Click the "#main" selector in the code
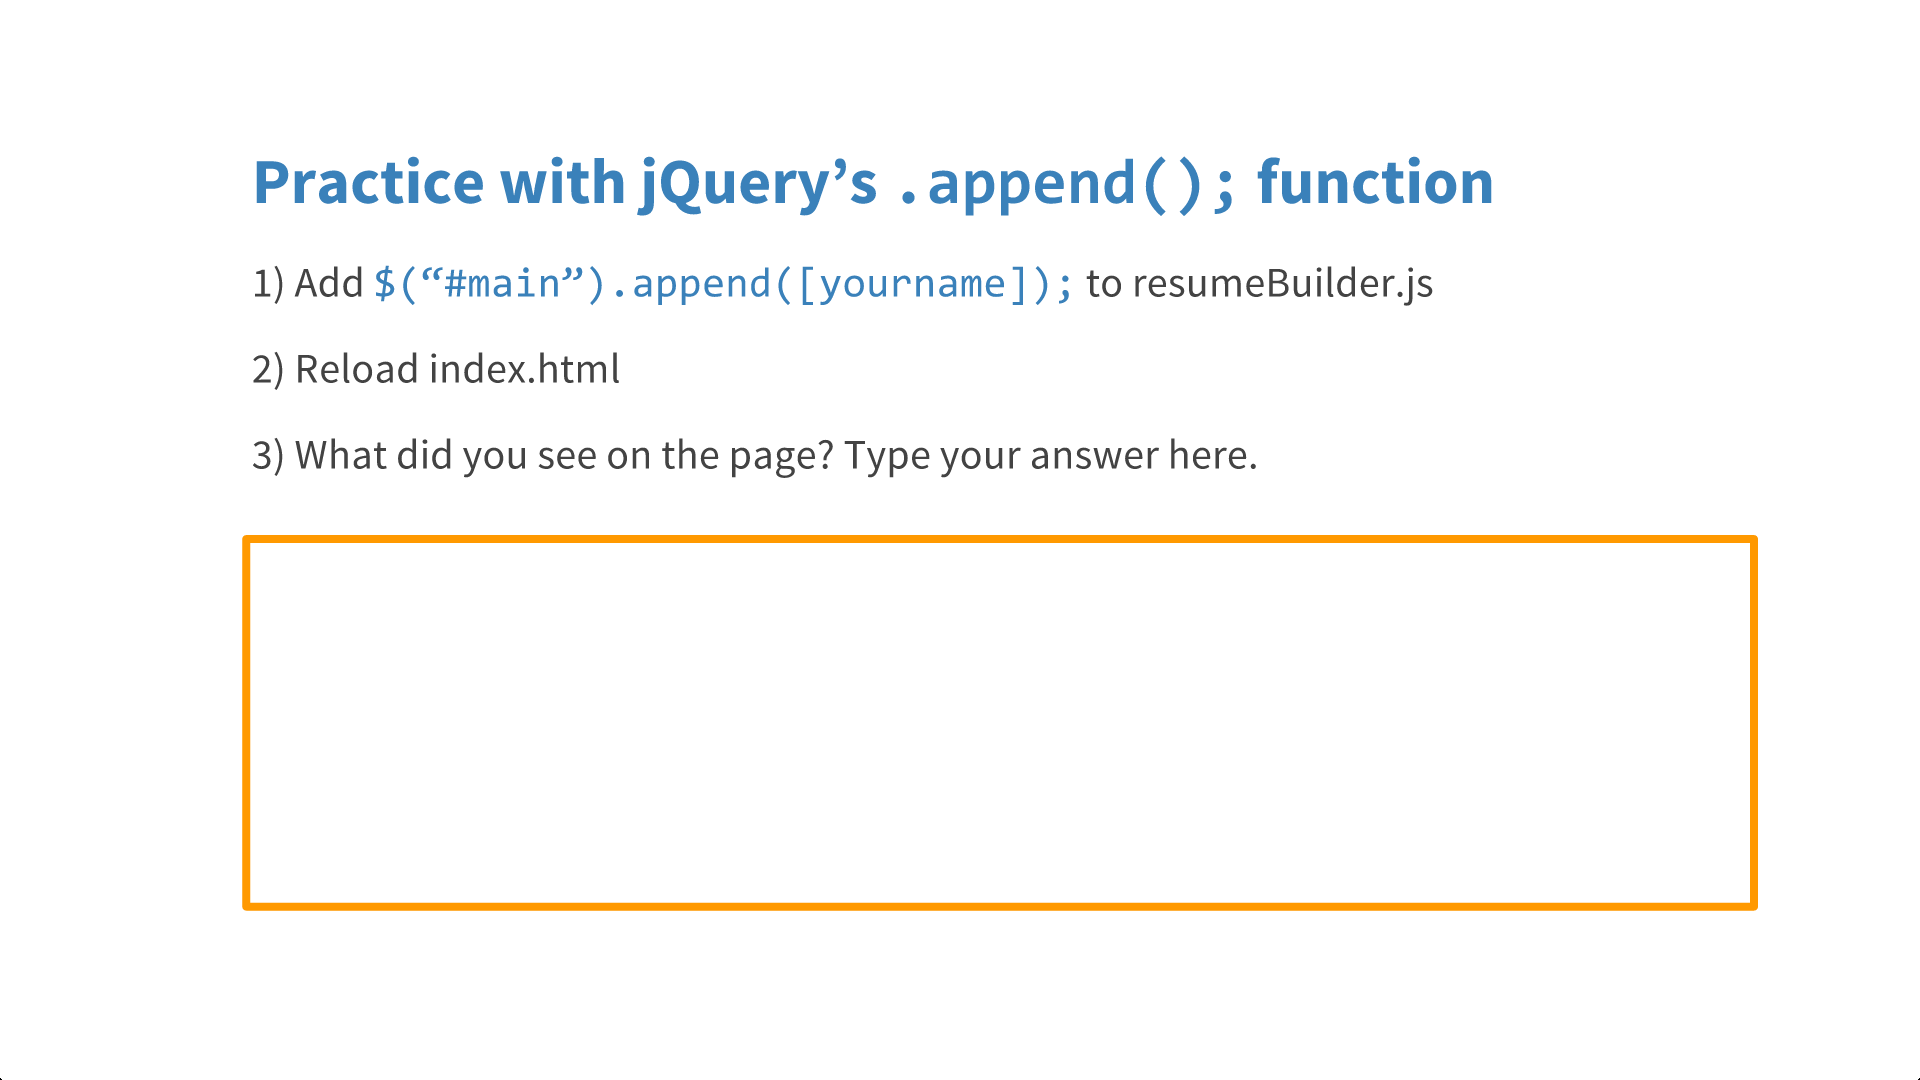The image size is (1920, 1080). (502, 284)
